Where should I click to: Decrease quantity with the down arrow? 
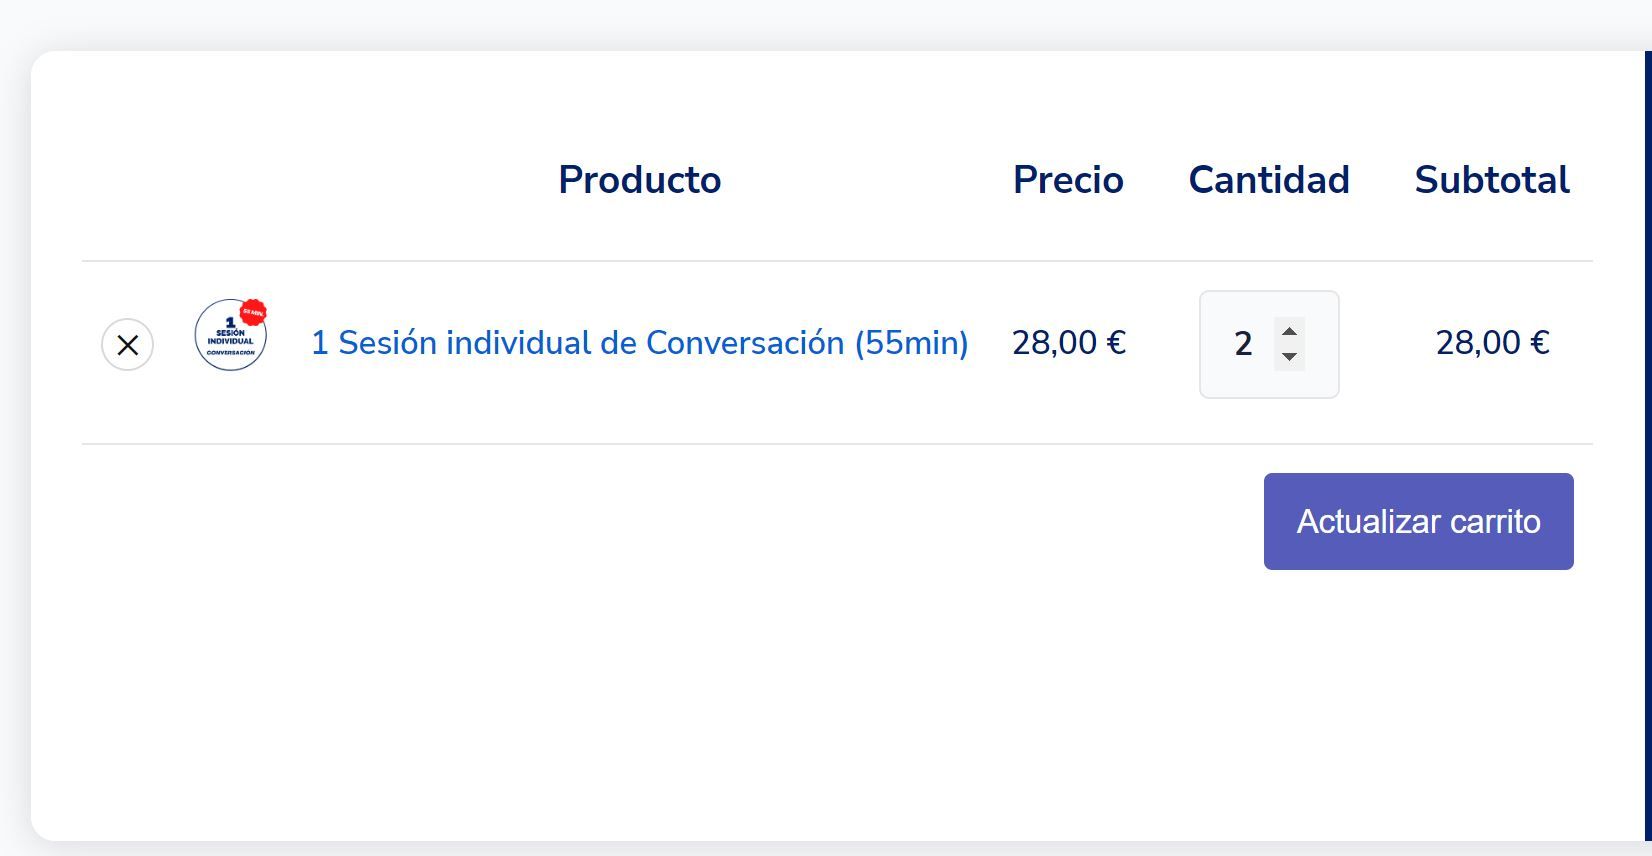click(x=1289, y=357)
